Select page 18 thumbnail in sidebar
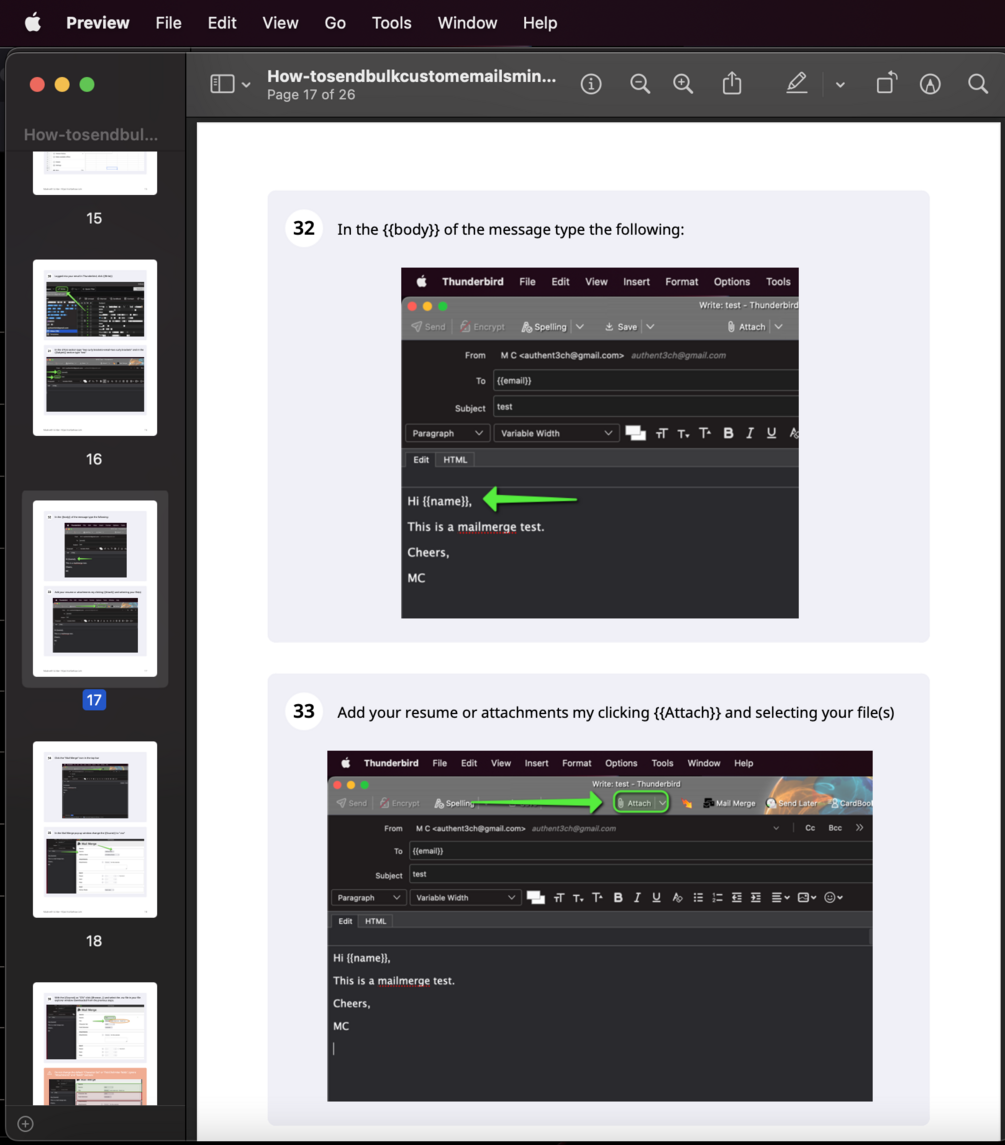 (x=95, y=830)
